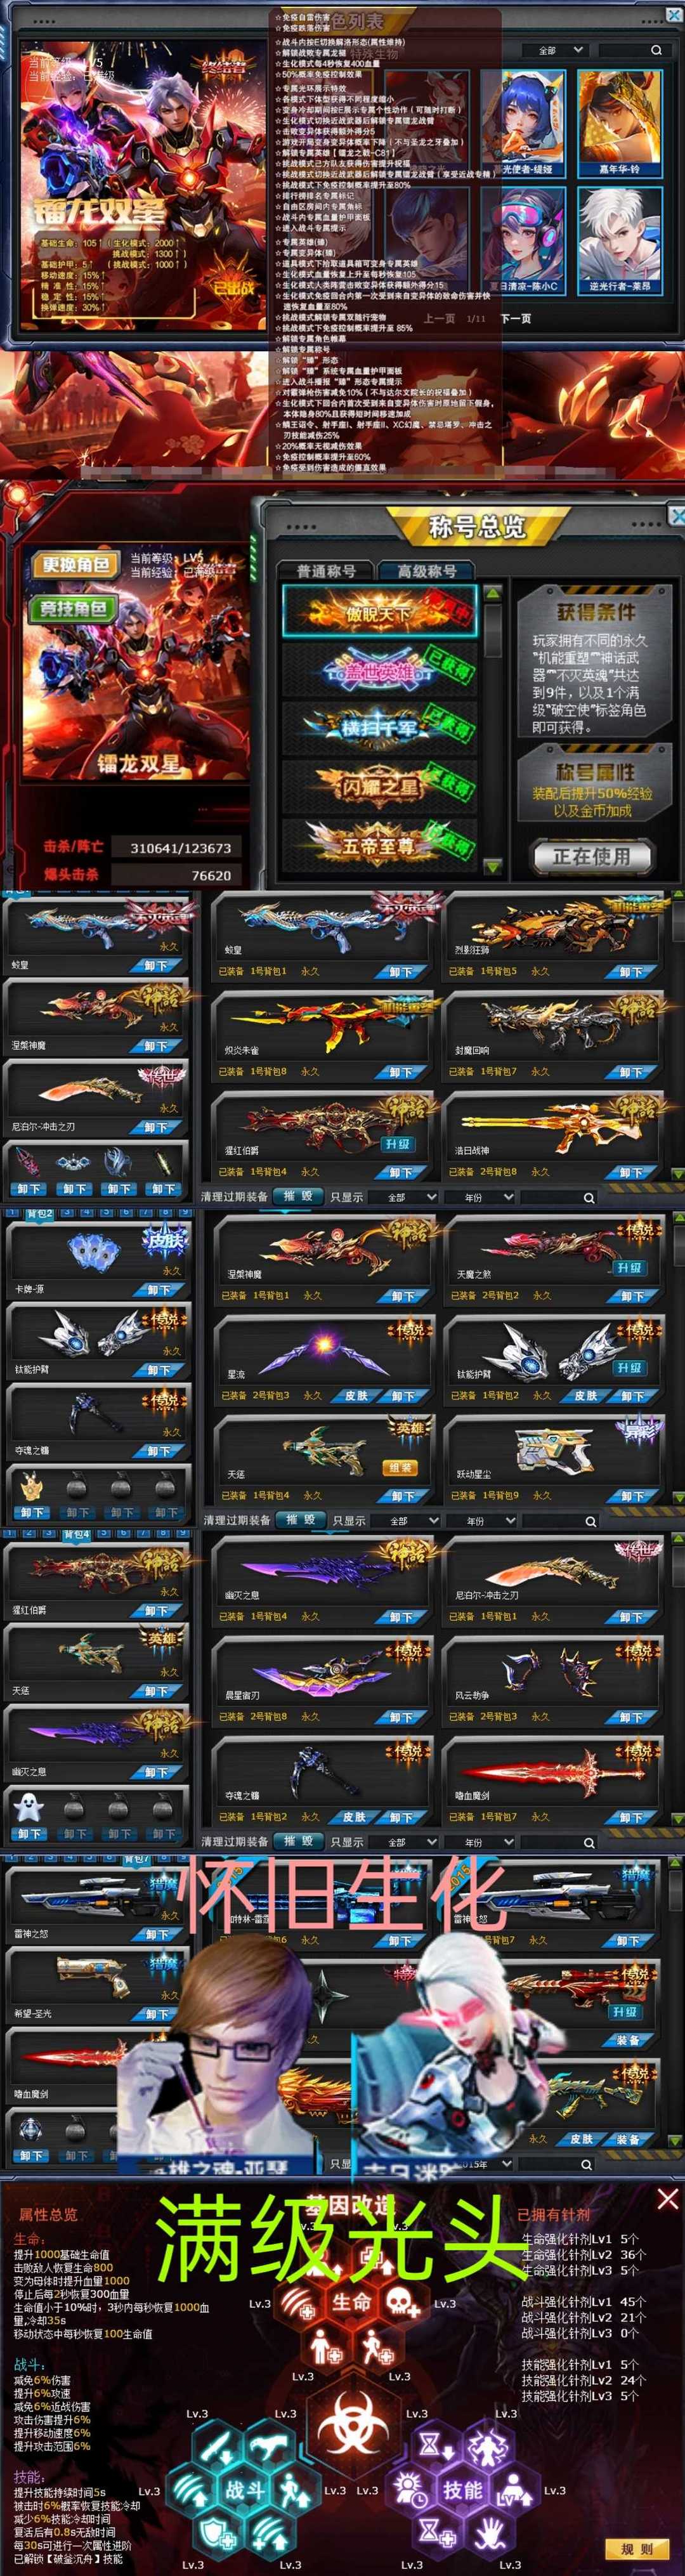Screen dimensions: 685x2576
Task: Open the 全部 dropdown in character list
Action: coord(555,50)
